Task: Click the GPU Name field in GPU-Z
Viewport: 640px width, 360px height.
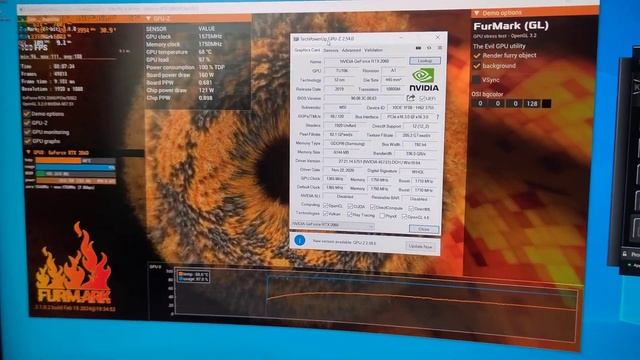Action: click(x=365, y=61)
